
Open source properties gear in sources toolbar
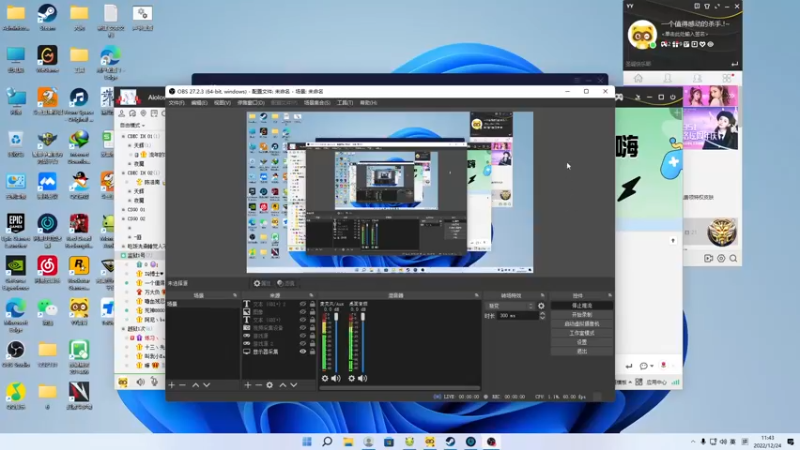click(269, 385)
